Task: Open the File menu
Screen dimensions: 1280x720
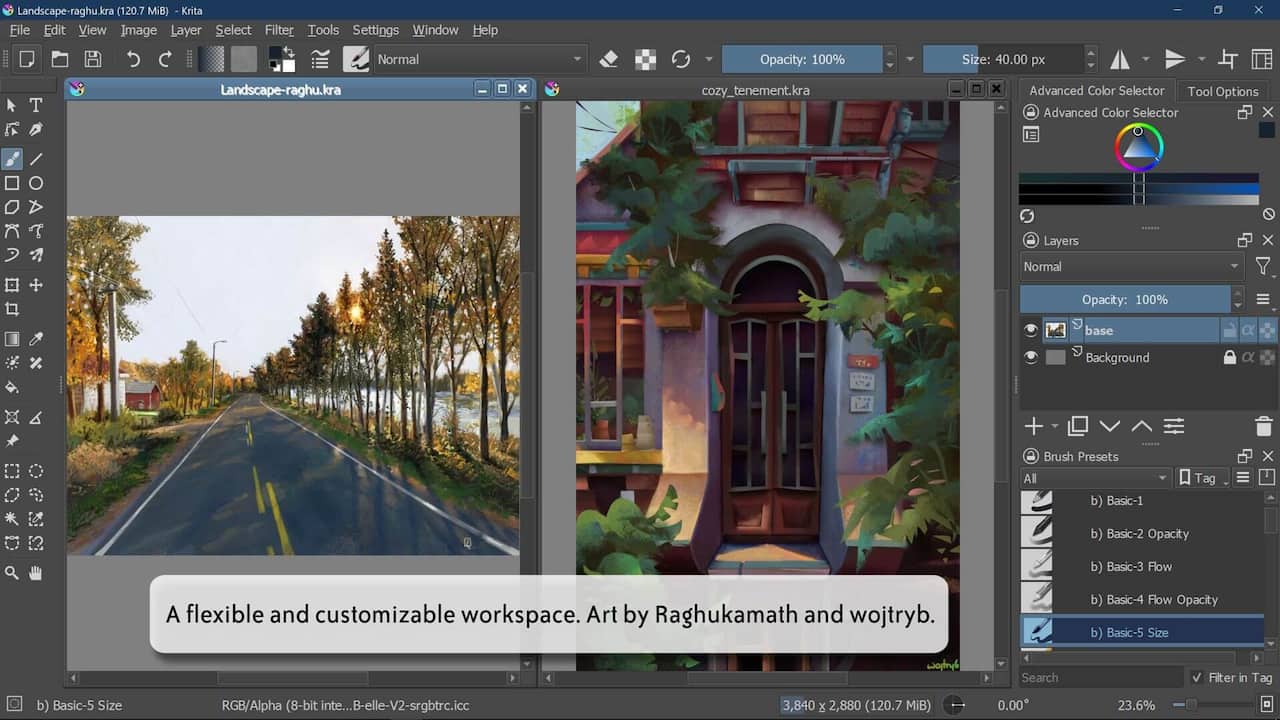Action: click(20, 30)
